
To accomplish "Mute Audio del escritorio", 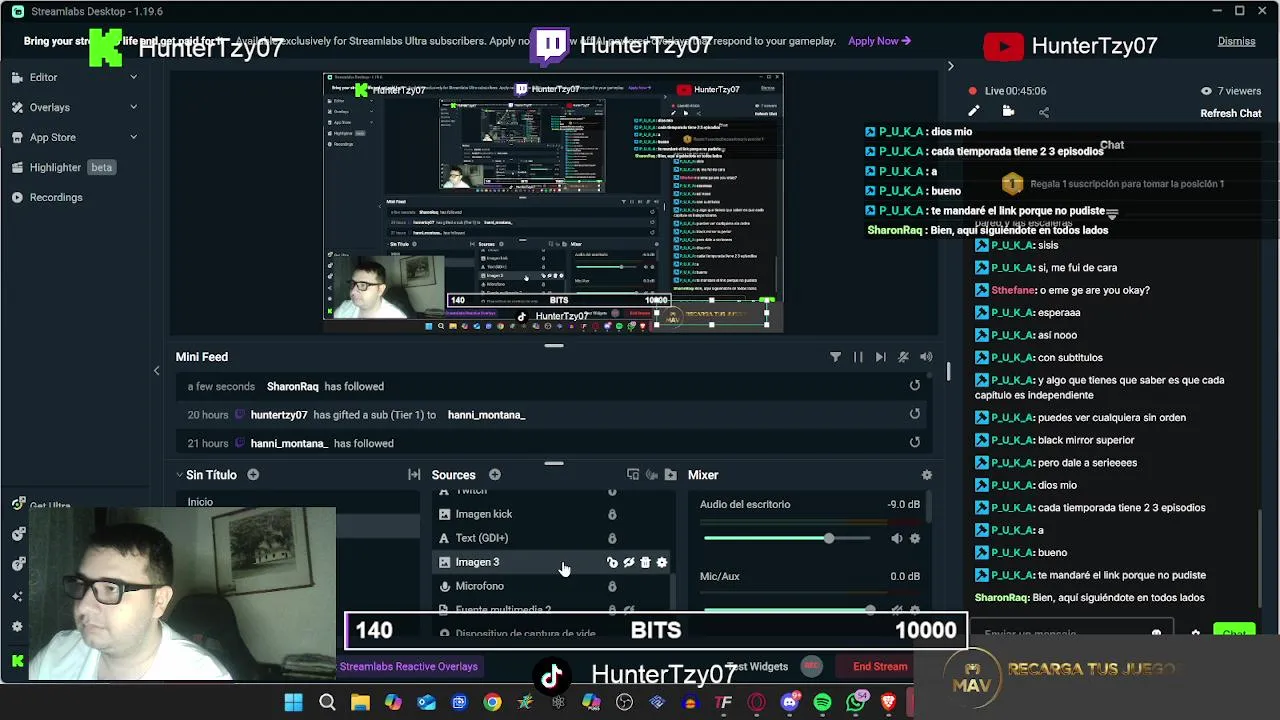I will [x=896, y=538].
